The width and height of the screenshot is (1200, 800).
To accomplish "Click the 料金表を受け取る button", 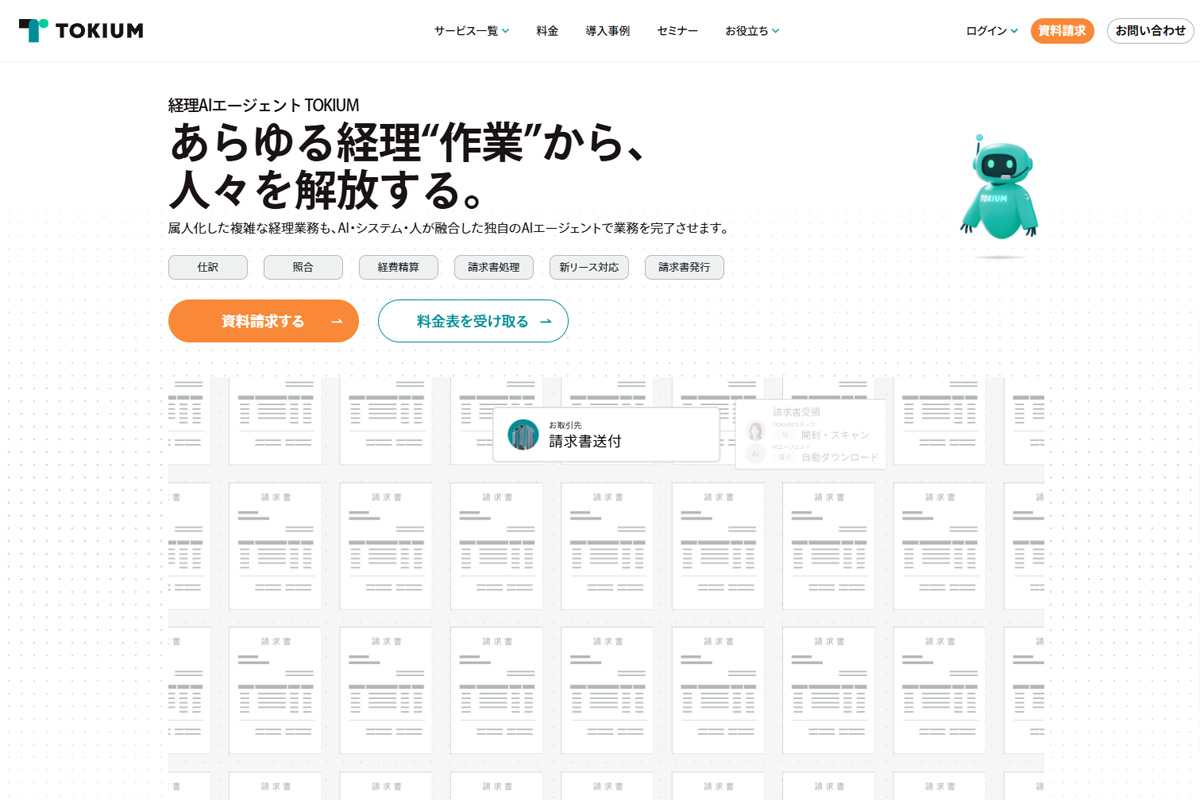I will click(473, 321).
